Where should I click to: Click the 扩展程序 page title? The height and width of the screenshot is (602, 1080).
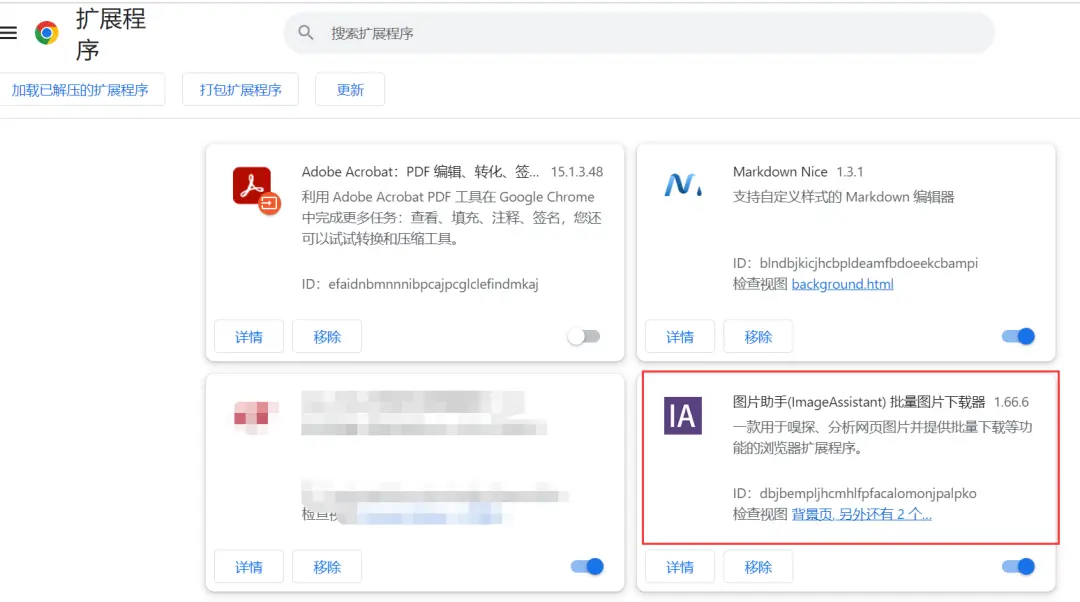click(x=111, y=34)
